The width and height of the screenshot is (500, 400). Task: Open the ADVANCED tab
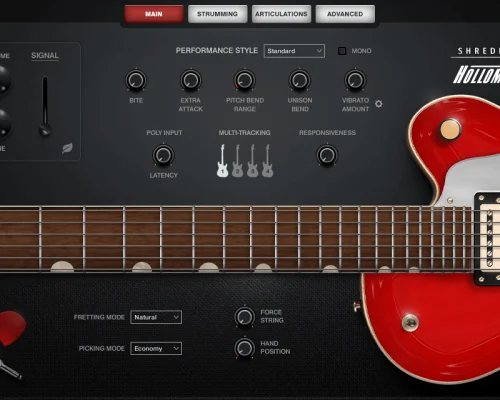[345, 14]
